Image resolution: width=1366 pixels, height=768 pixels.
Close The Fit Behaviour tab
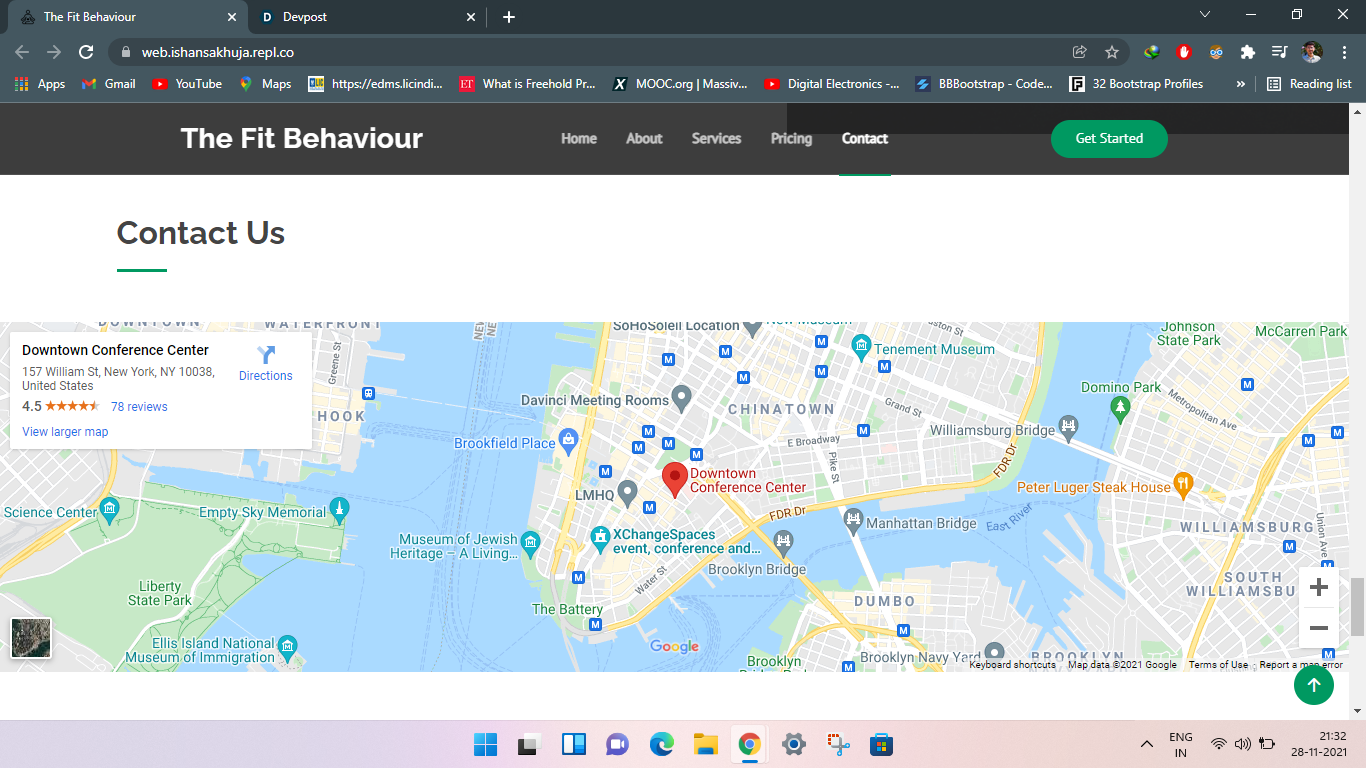pyautogui.click(x=232, y=17)
